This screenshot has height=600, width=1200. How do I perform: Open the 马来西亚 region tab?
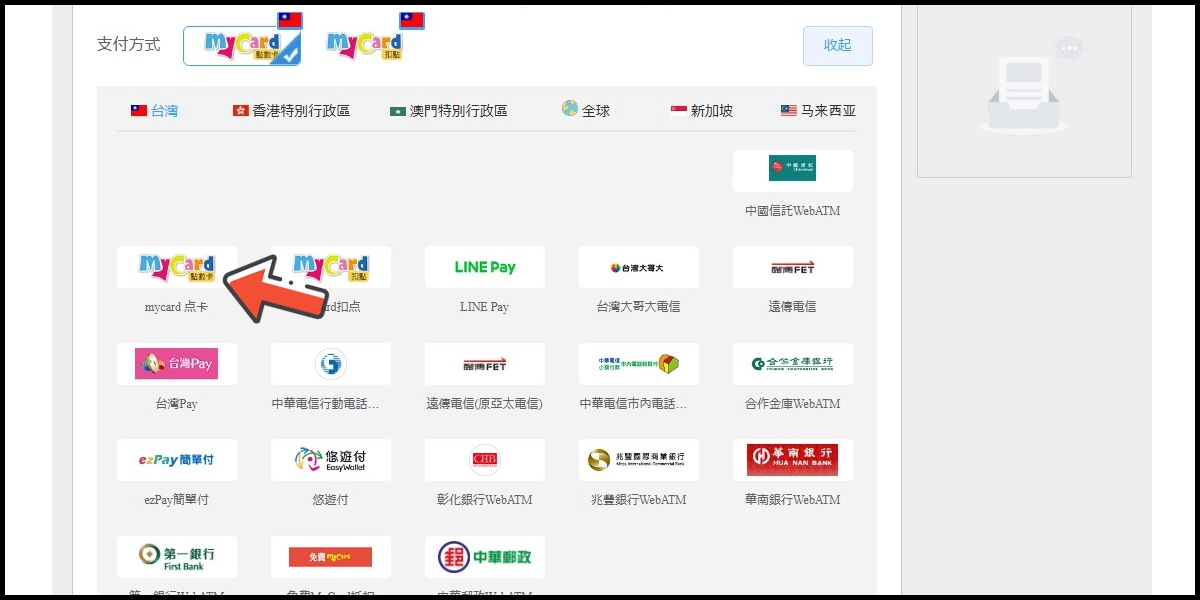[x=819, y=111]
